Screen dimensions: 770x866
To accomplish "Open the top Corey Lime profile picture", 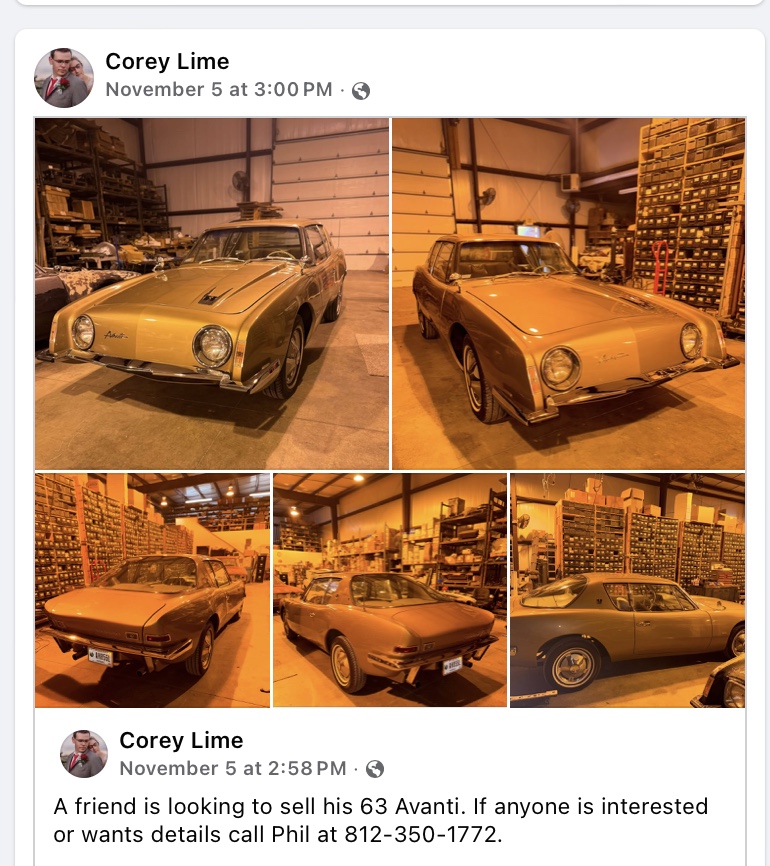I will [64, 77].
